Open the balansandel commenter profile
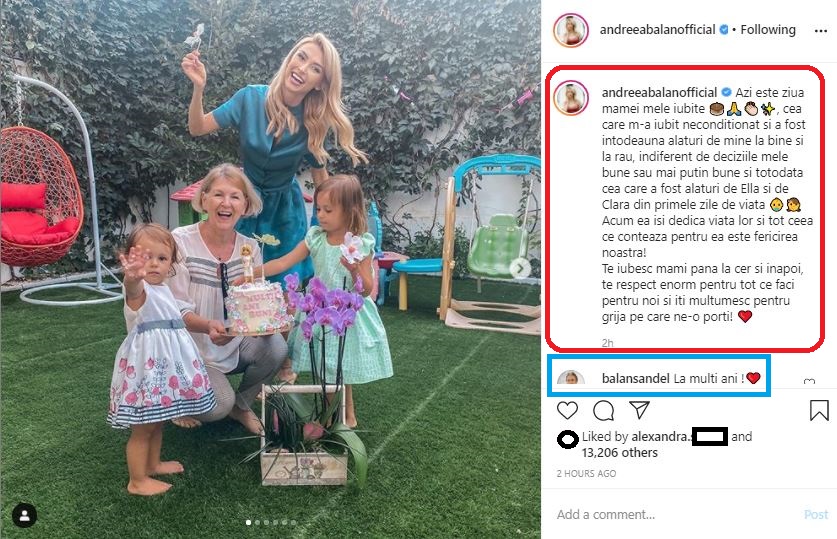The width and height of the screenshot is (837, 539). [635, 378]
